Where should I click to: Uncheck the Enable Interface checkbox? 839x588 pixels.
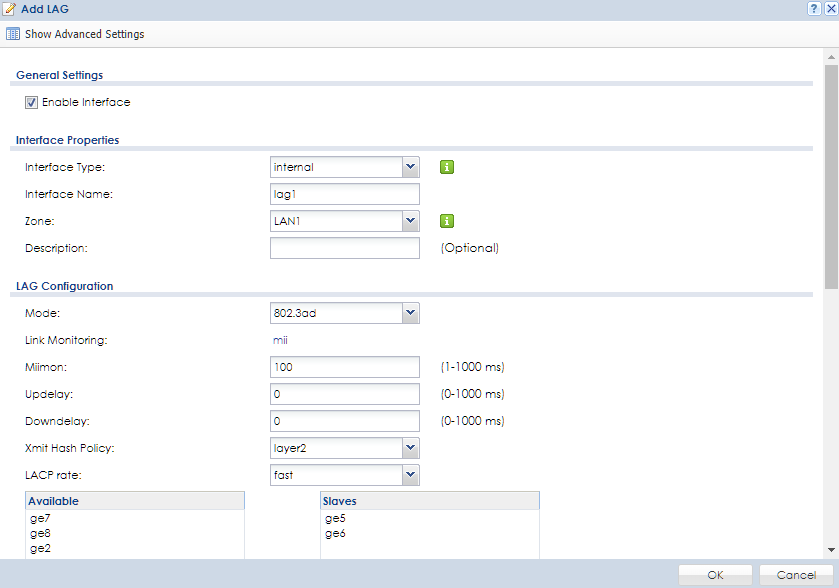point(32,102)
